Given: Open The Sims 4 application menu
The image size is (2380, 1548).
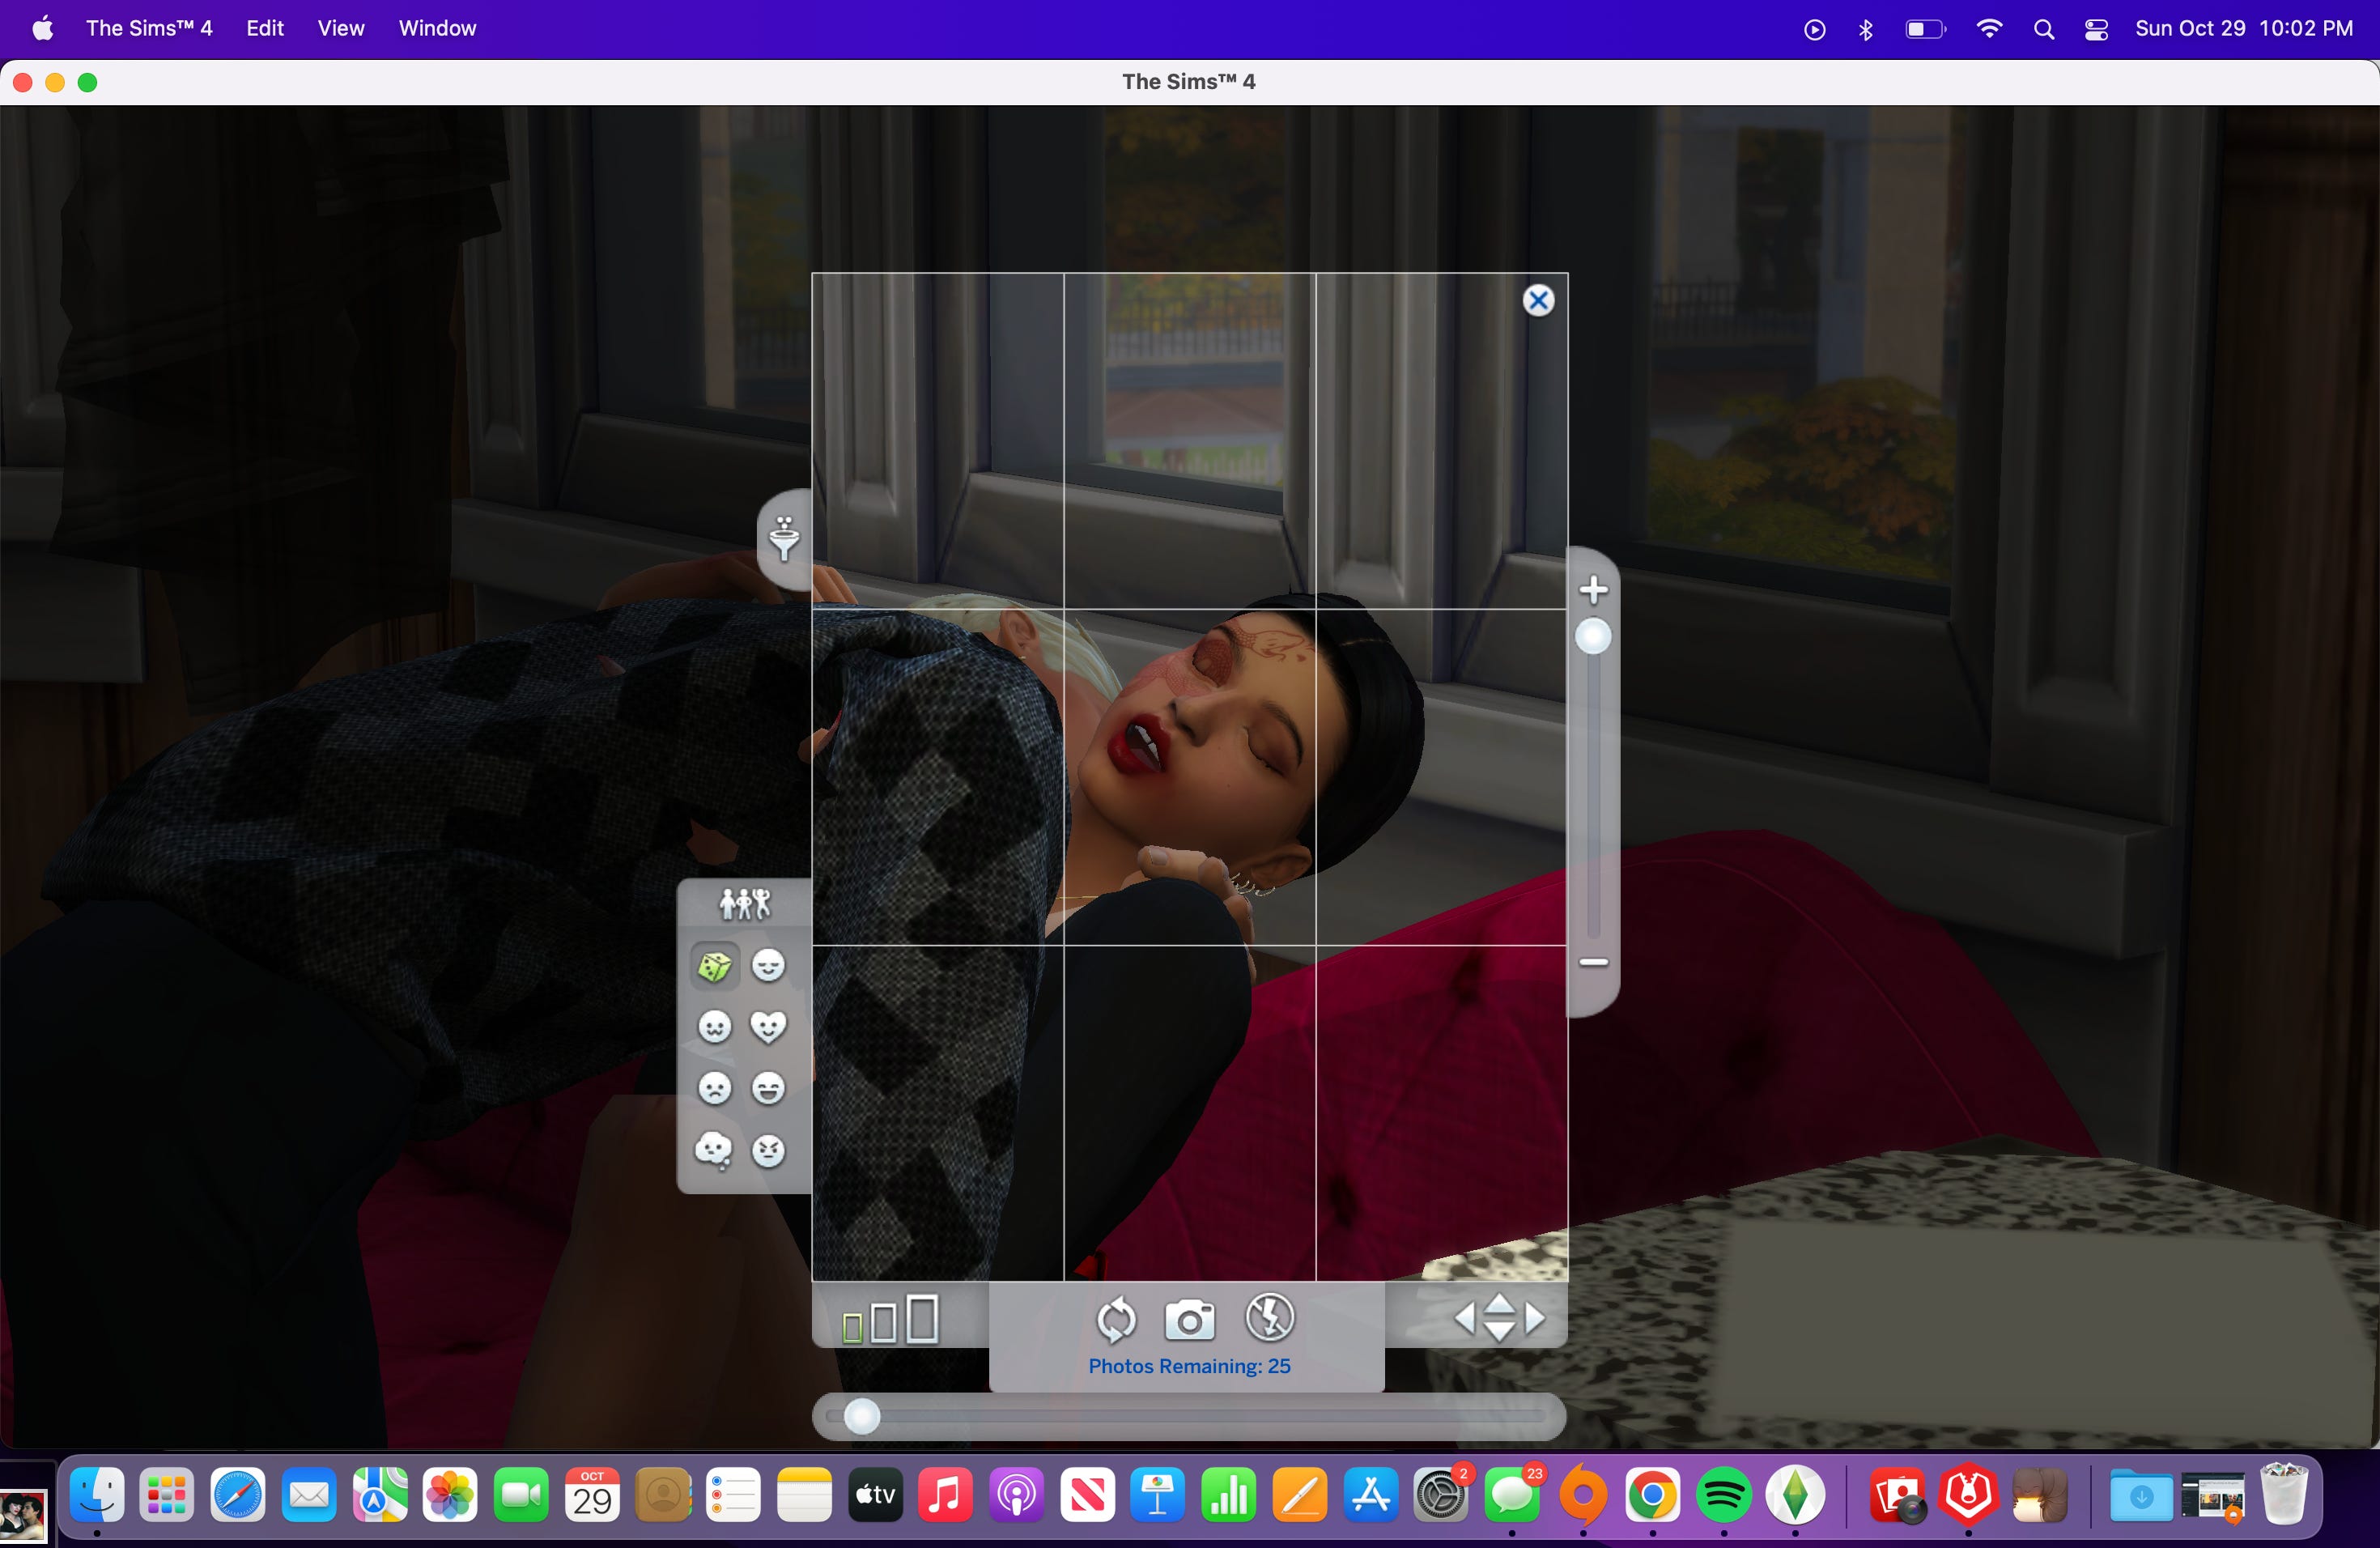Looking at the screenshot, I should point(149,28).
